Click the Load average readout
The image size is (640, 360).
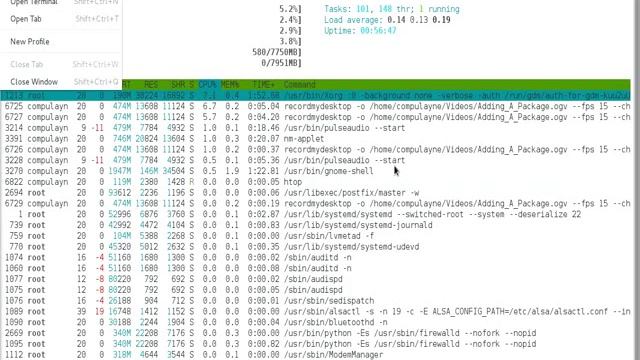[387, 20]
